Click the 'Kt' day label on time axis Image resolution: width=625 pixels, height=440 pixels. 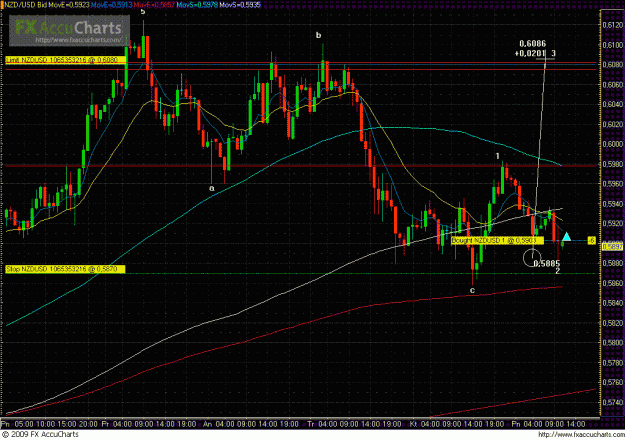[x=413, y=424]
